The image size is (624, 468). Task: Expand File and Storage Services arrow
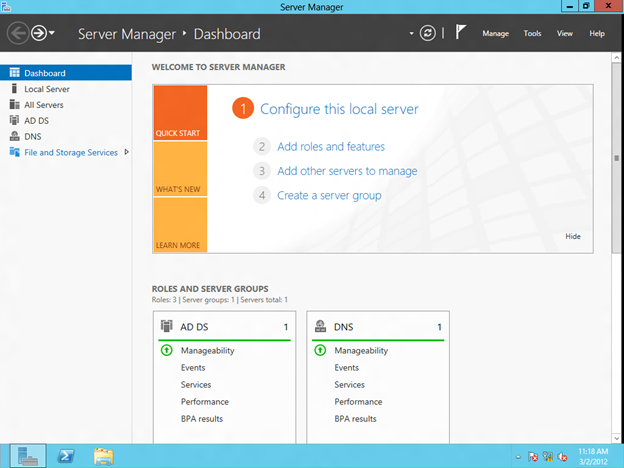coord(126,153)
